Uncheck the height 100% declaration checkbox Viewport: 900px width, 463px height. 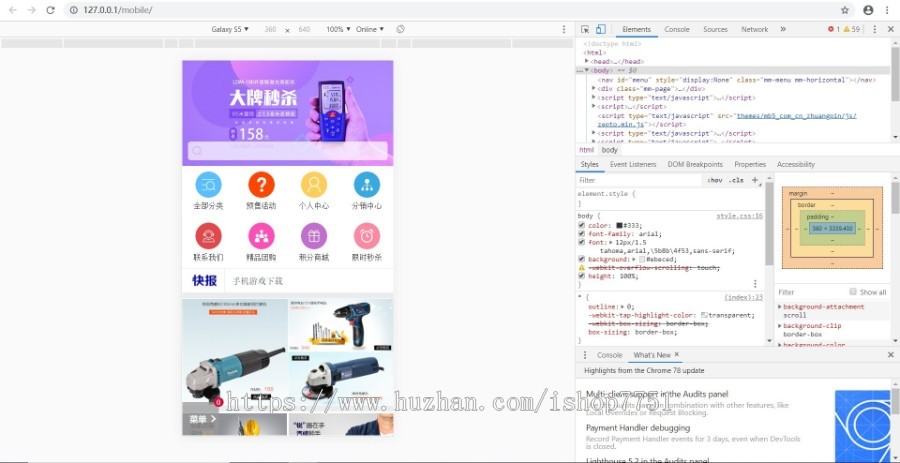pyautogui.click(x=581, y=276)
